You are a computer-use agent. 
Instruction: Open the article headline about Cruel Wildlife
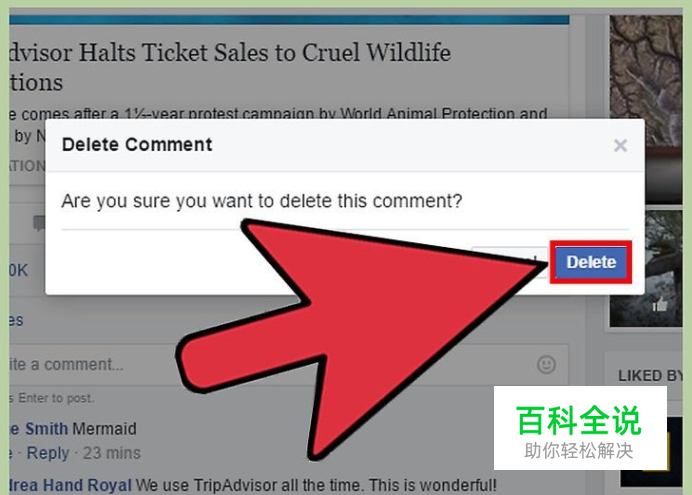click(230, 67)
